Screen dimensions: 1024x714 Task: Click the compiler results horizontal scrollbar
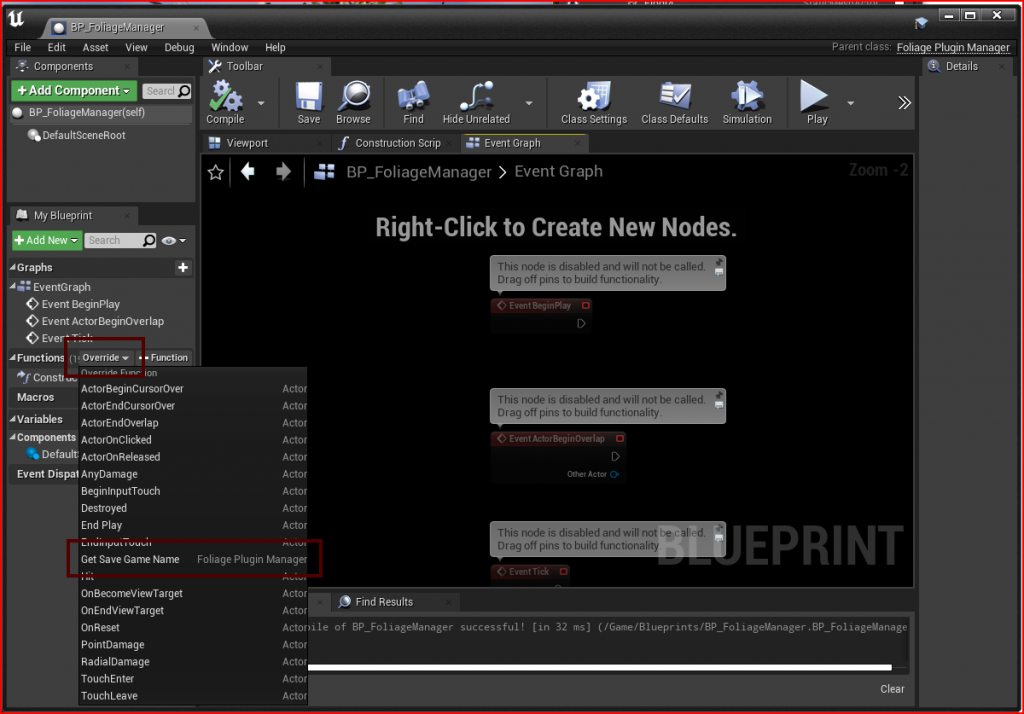point(600,668)
